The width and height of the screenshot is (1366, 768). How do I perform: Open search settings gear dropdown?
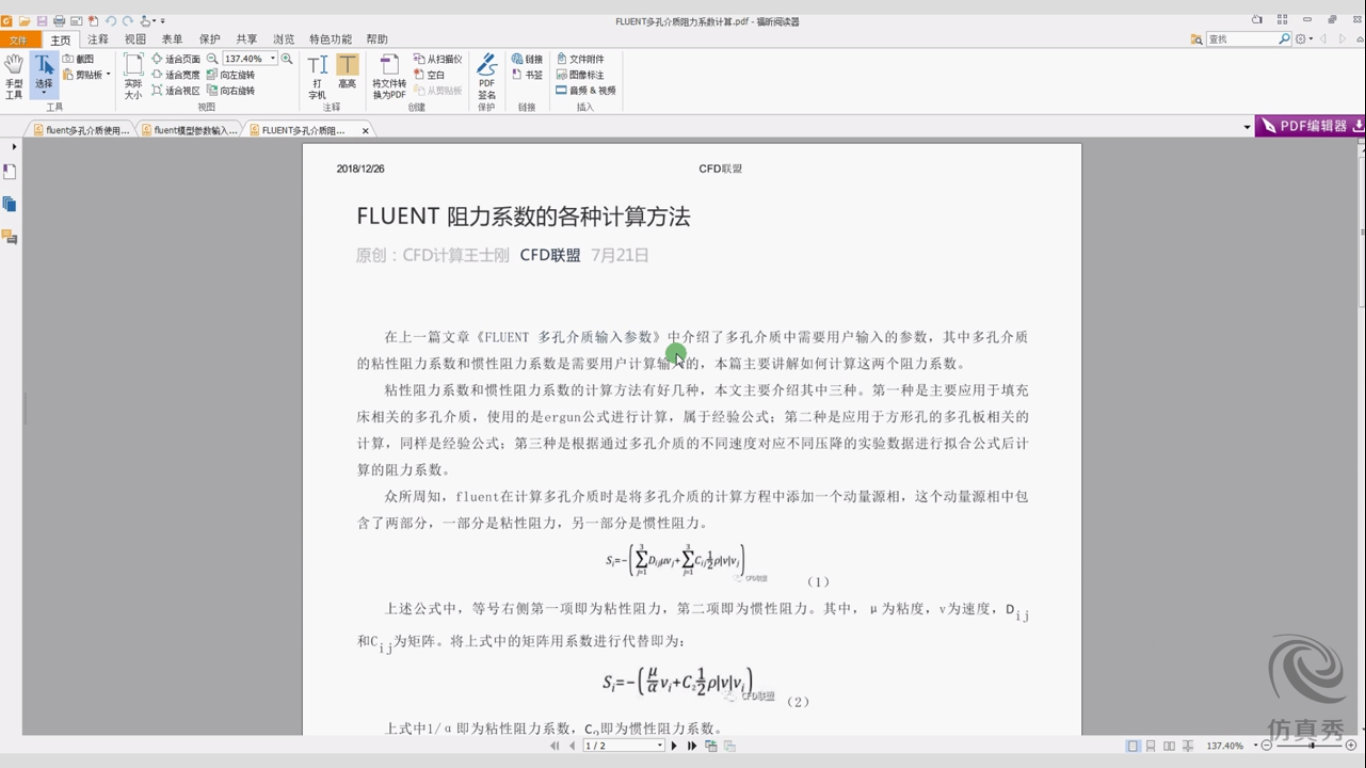point(1304,39)
